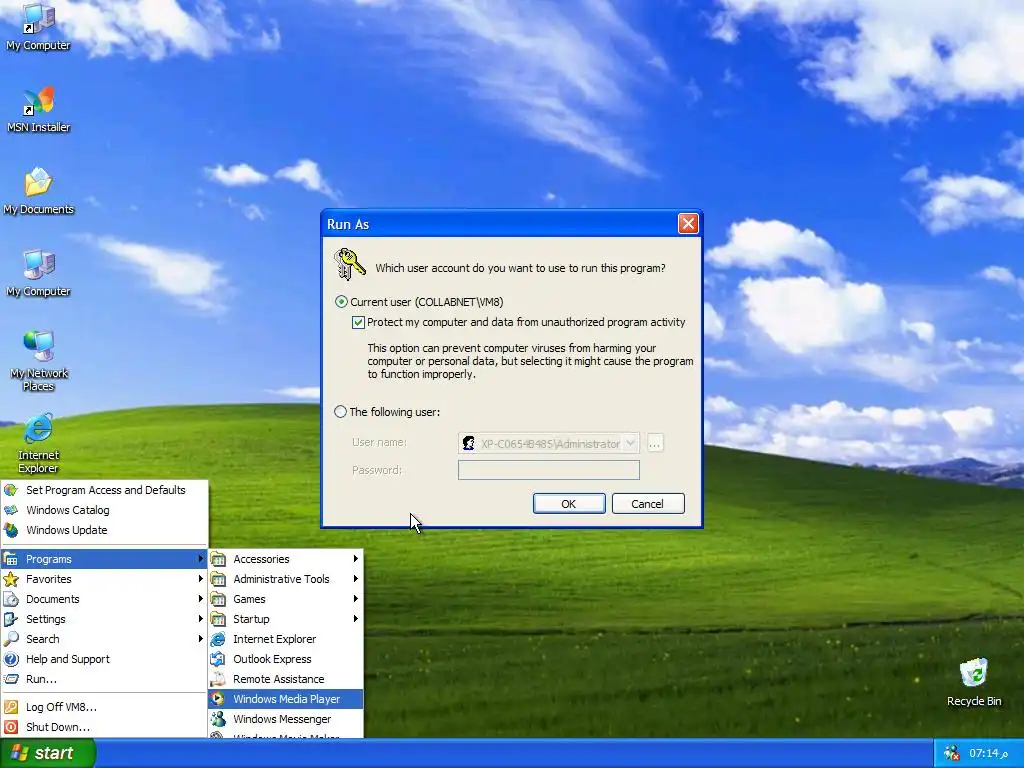The image size is (1024, 768).
Task: Expand the Accessories submenu
Action: point(285,559)
